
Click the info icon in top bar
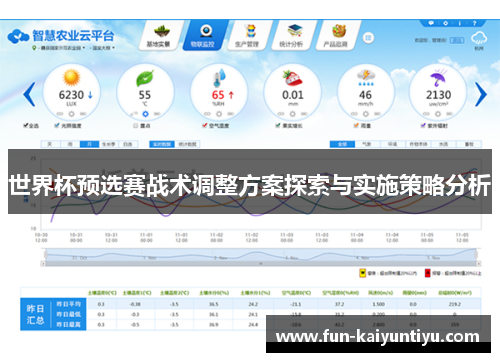click(x=460, y=23)
